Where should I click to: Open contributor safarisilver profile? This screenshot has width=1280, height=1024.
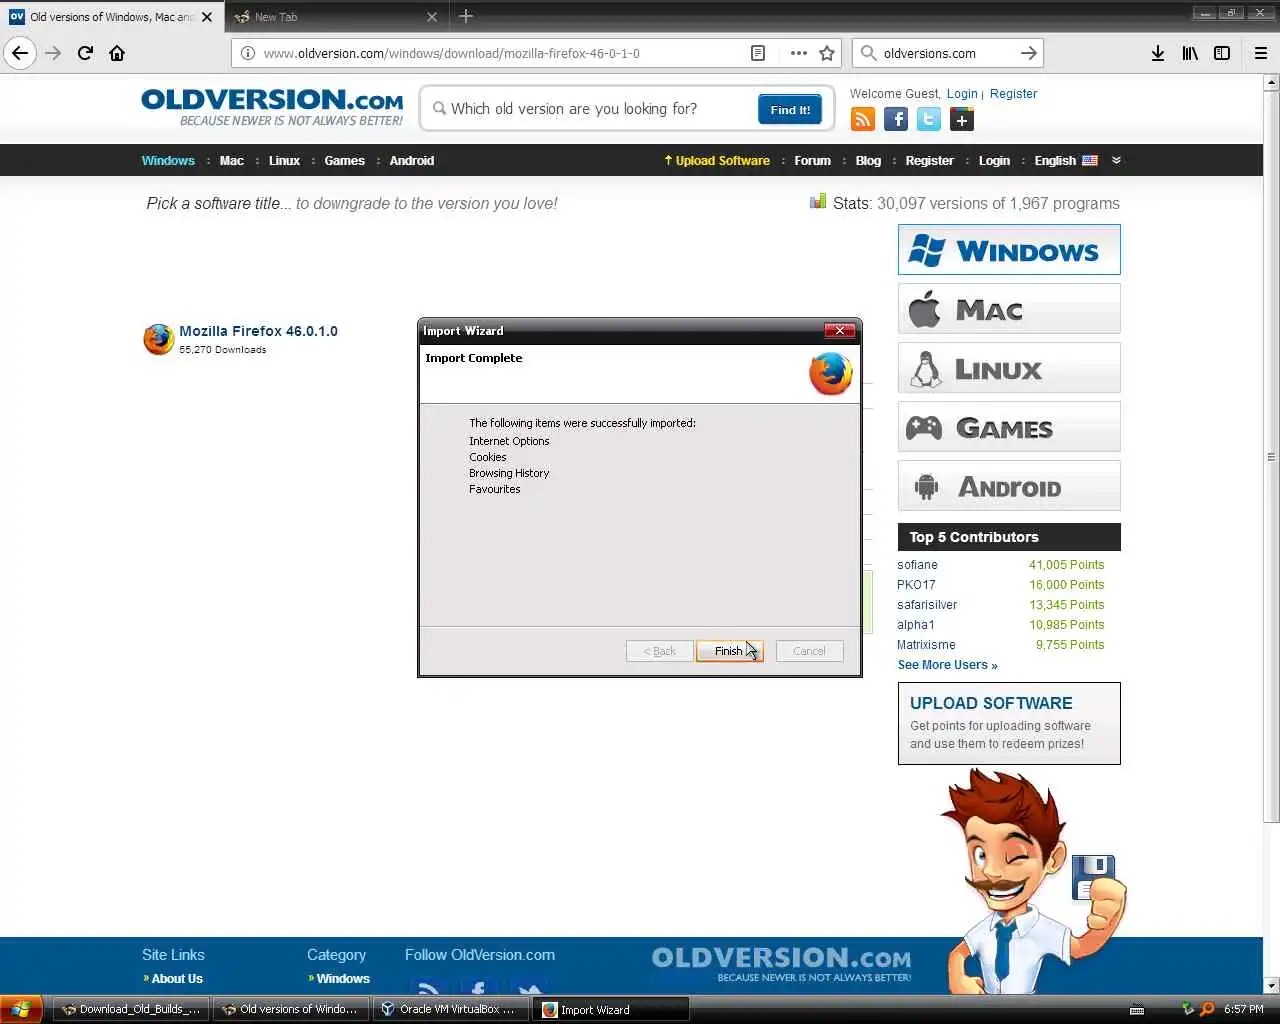927,605
